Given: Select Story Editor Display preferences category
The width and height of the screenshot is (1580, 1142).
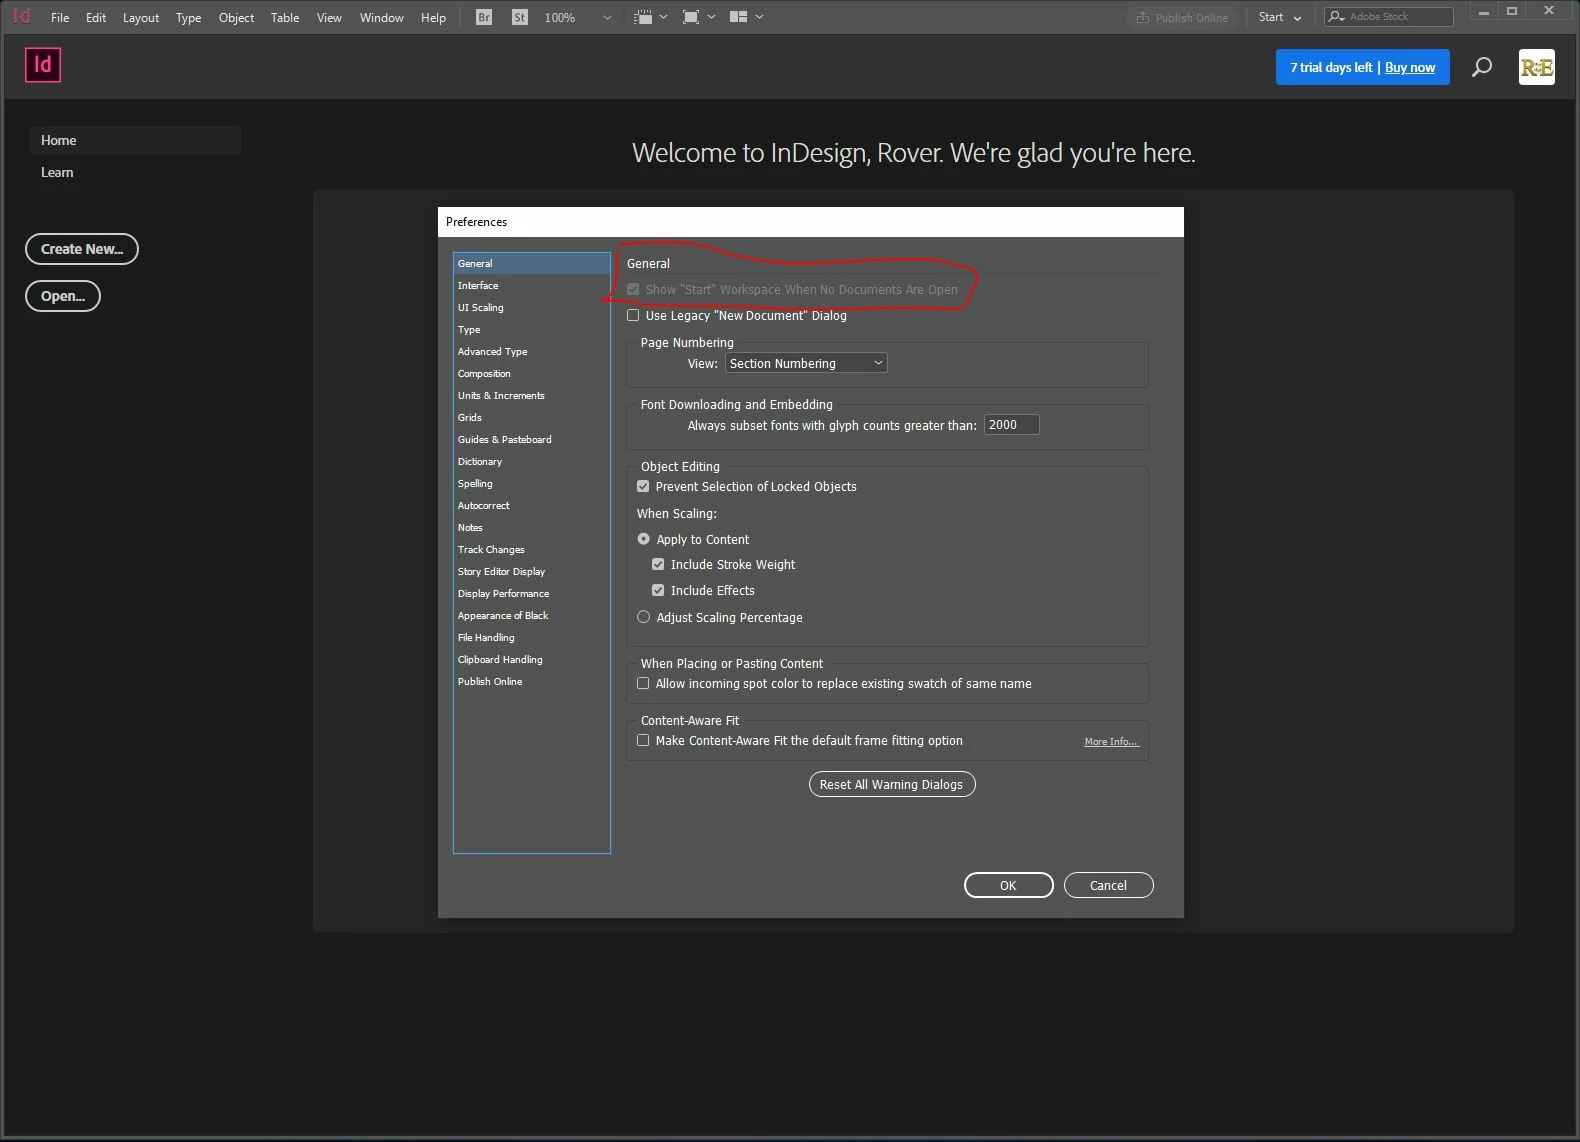Looking at the screenshot, I should (531, 571).
